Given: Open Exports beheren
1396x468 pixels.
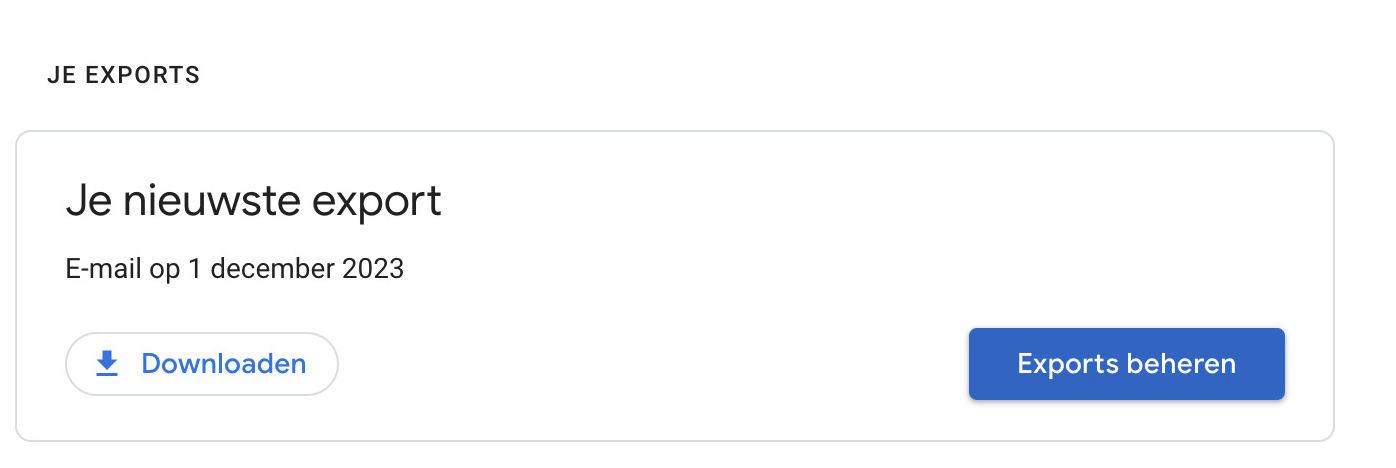Looking at the screenshot, I should coord(1126,364).
